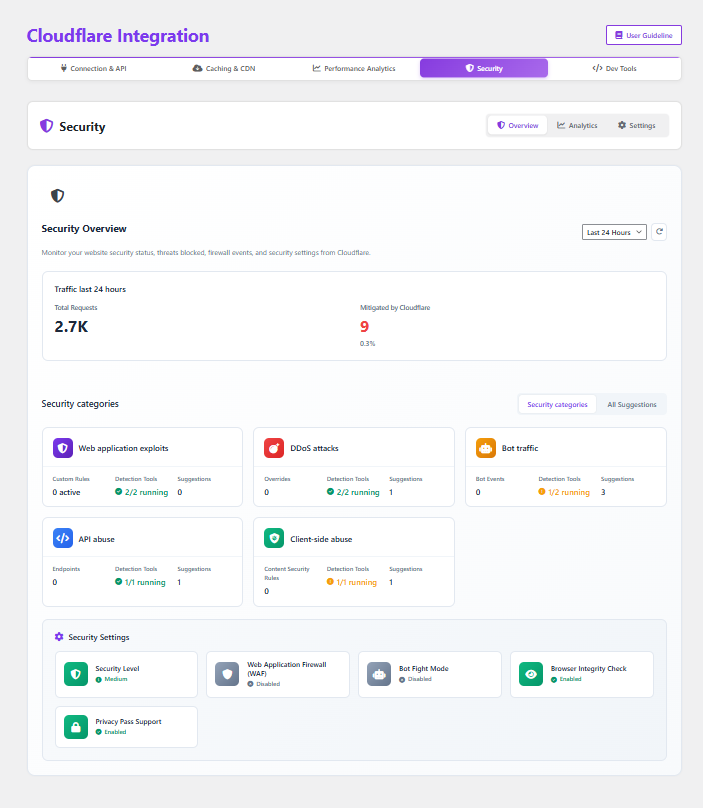Open the Settings sub-tab
This screenshot has width=703, height=808.
click(x=637, y=125)
